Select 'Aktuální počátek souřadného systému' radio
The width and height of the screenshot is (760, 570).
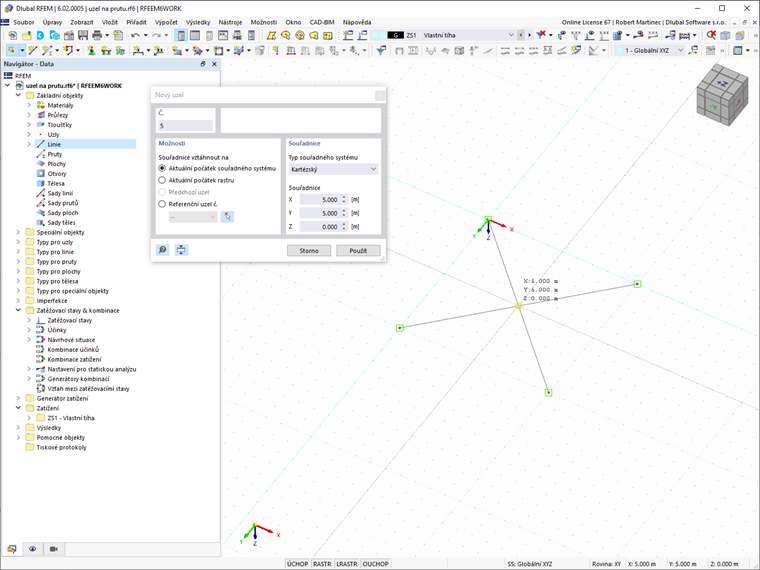tap(162, 168)
